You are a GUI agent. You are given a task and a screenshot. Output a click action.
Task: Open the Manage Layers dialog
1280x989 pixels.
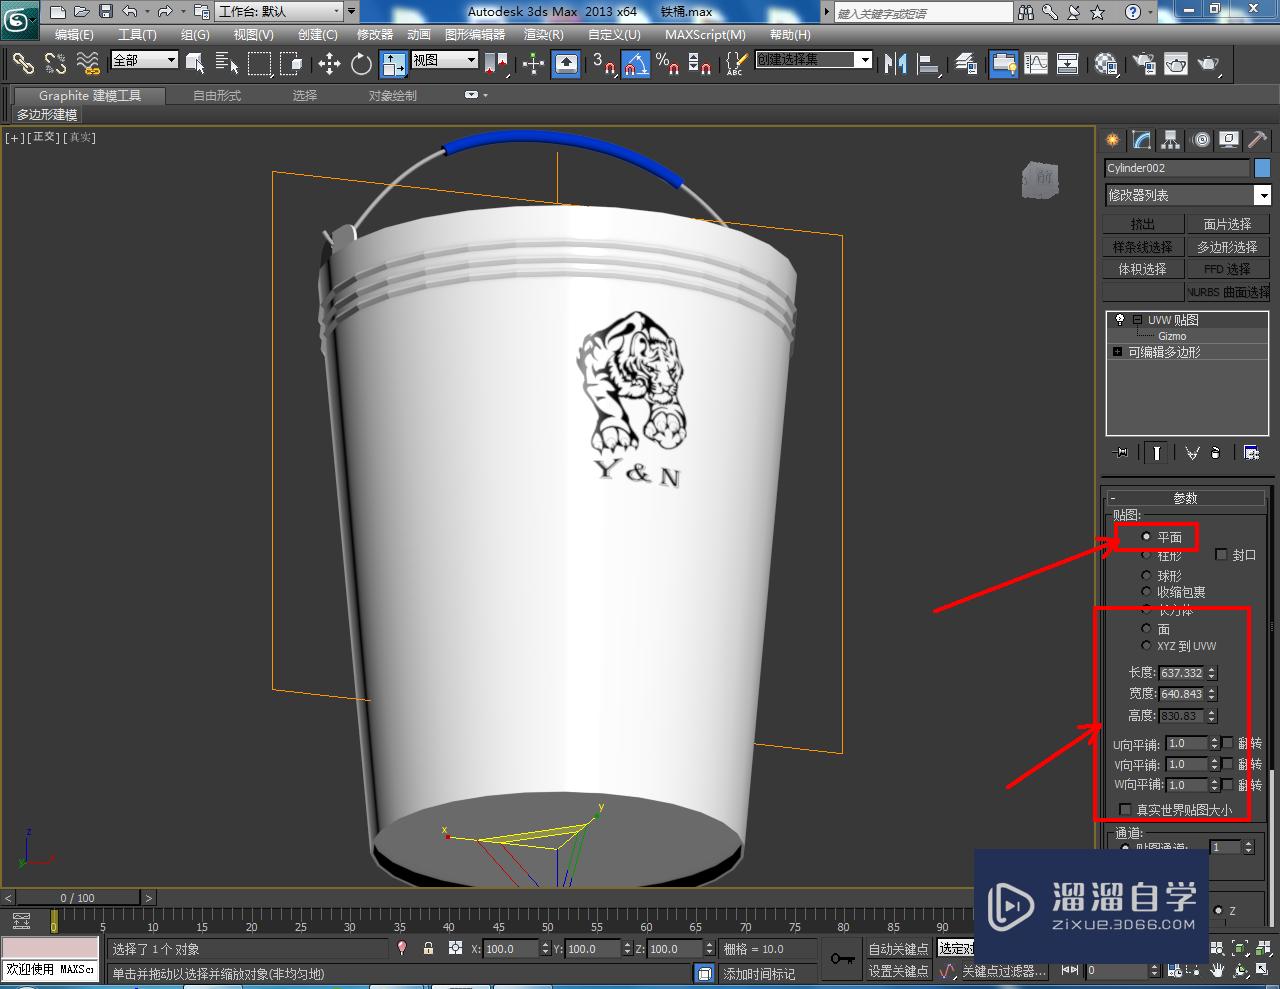tap(966, 63)
